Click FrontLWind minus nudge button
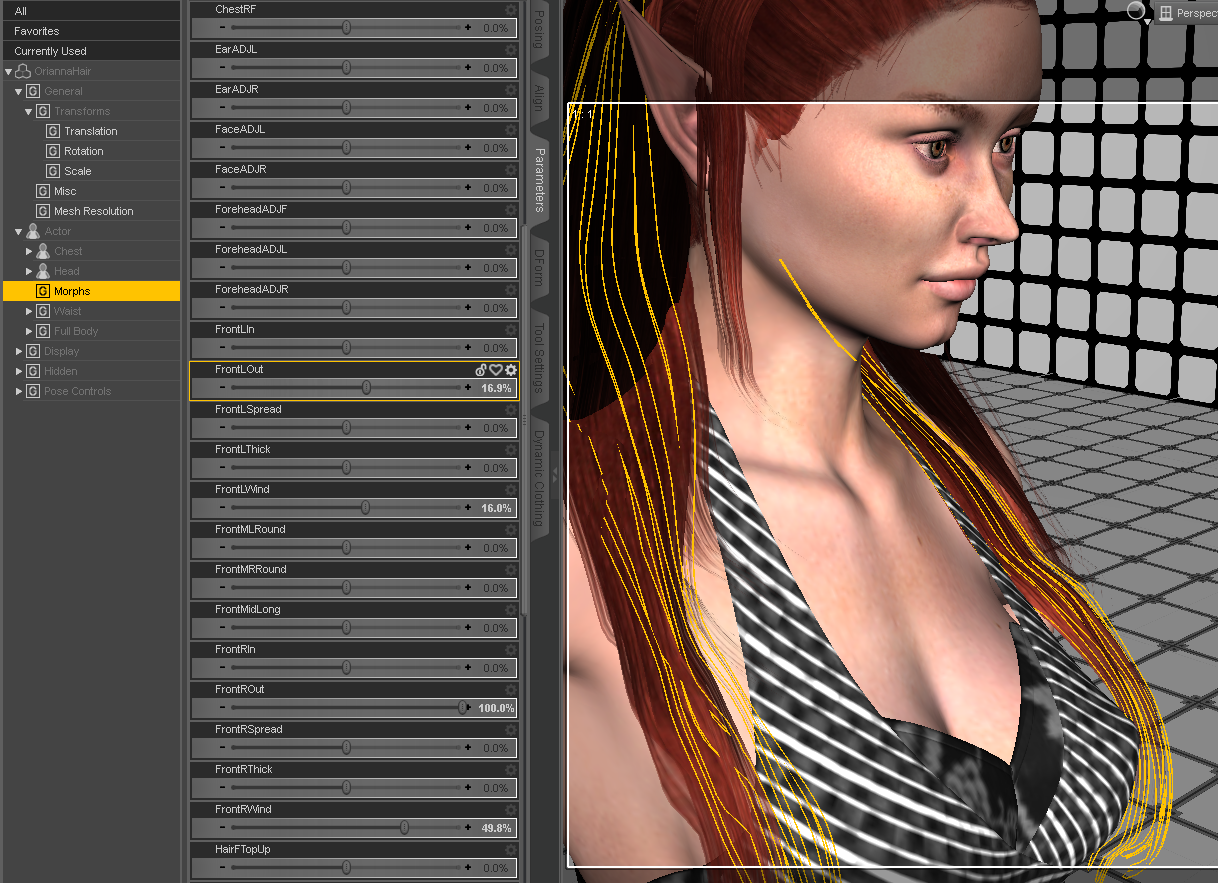Screen dimensions: 1218x883 coord(223,508)
